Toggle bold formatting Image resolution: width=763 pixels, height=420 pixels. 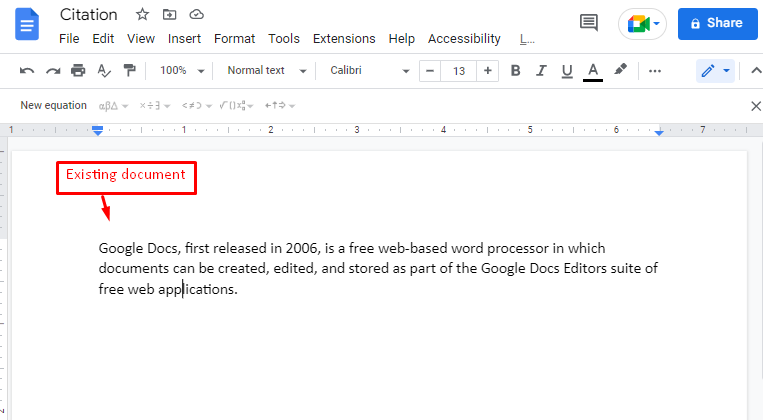click(515, 71)
